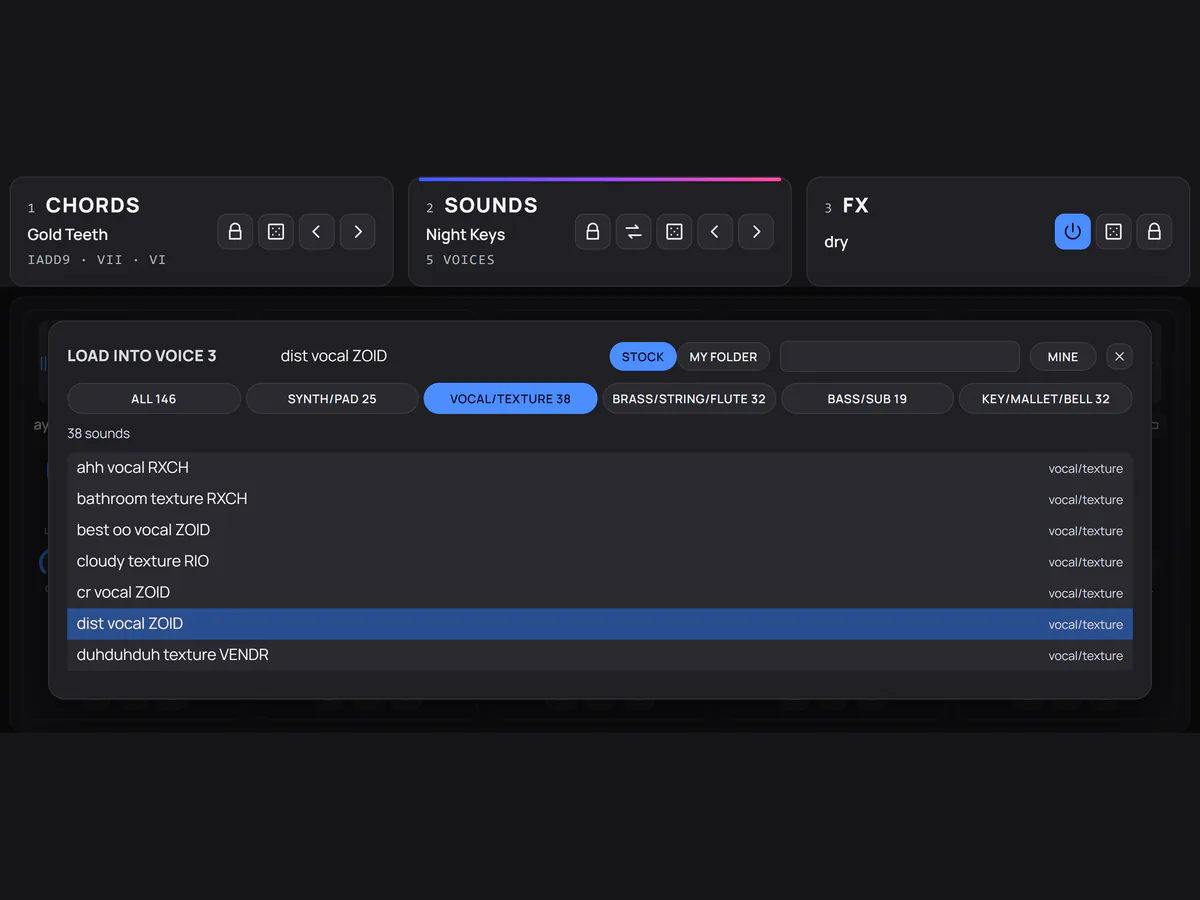Go to next chord preset
The width and height of the screenshot is (1200, 900).
point(358,232)
